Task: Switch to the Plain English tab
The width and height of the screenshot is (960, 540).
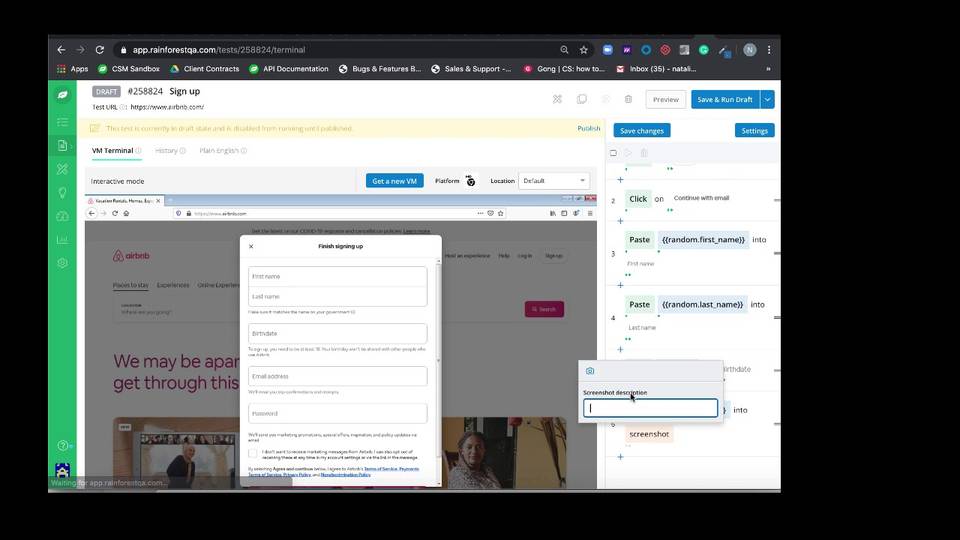Action: pos(223,151)
